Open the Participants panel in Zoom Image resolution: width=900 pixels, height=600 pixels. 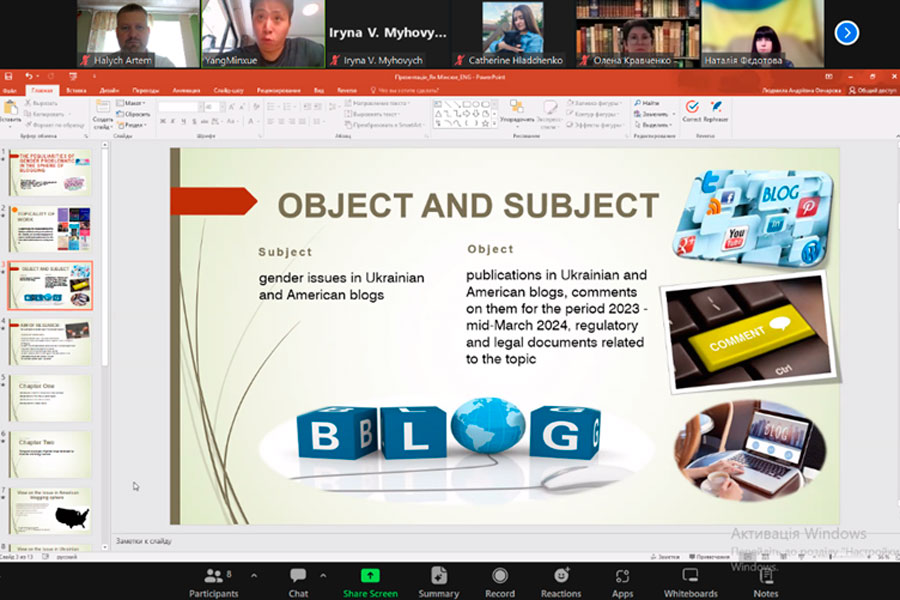213,581
